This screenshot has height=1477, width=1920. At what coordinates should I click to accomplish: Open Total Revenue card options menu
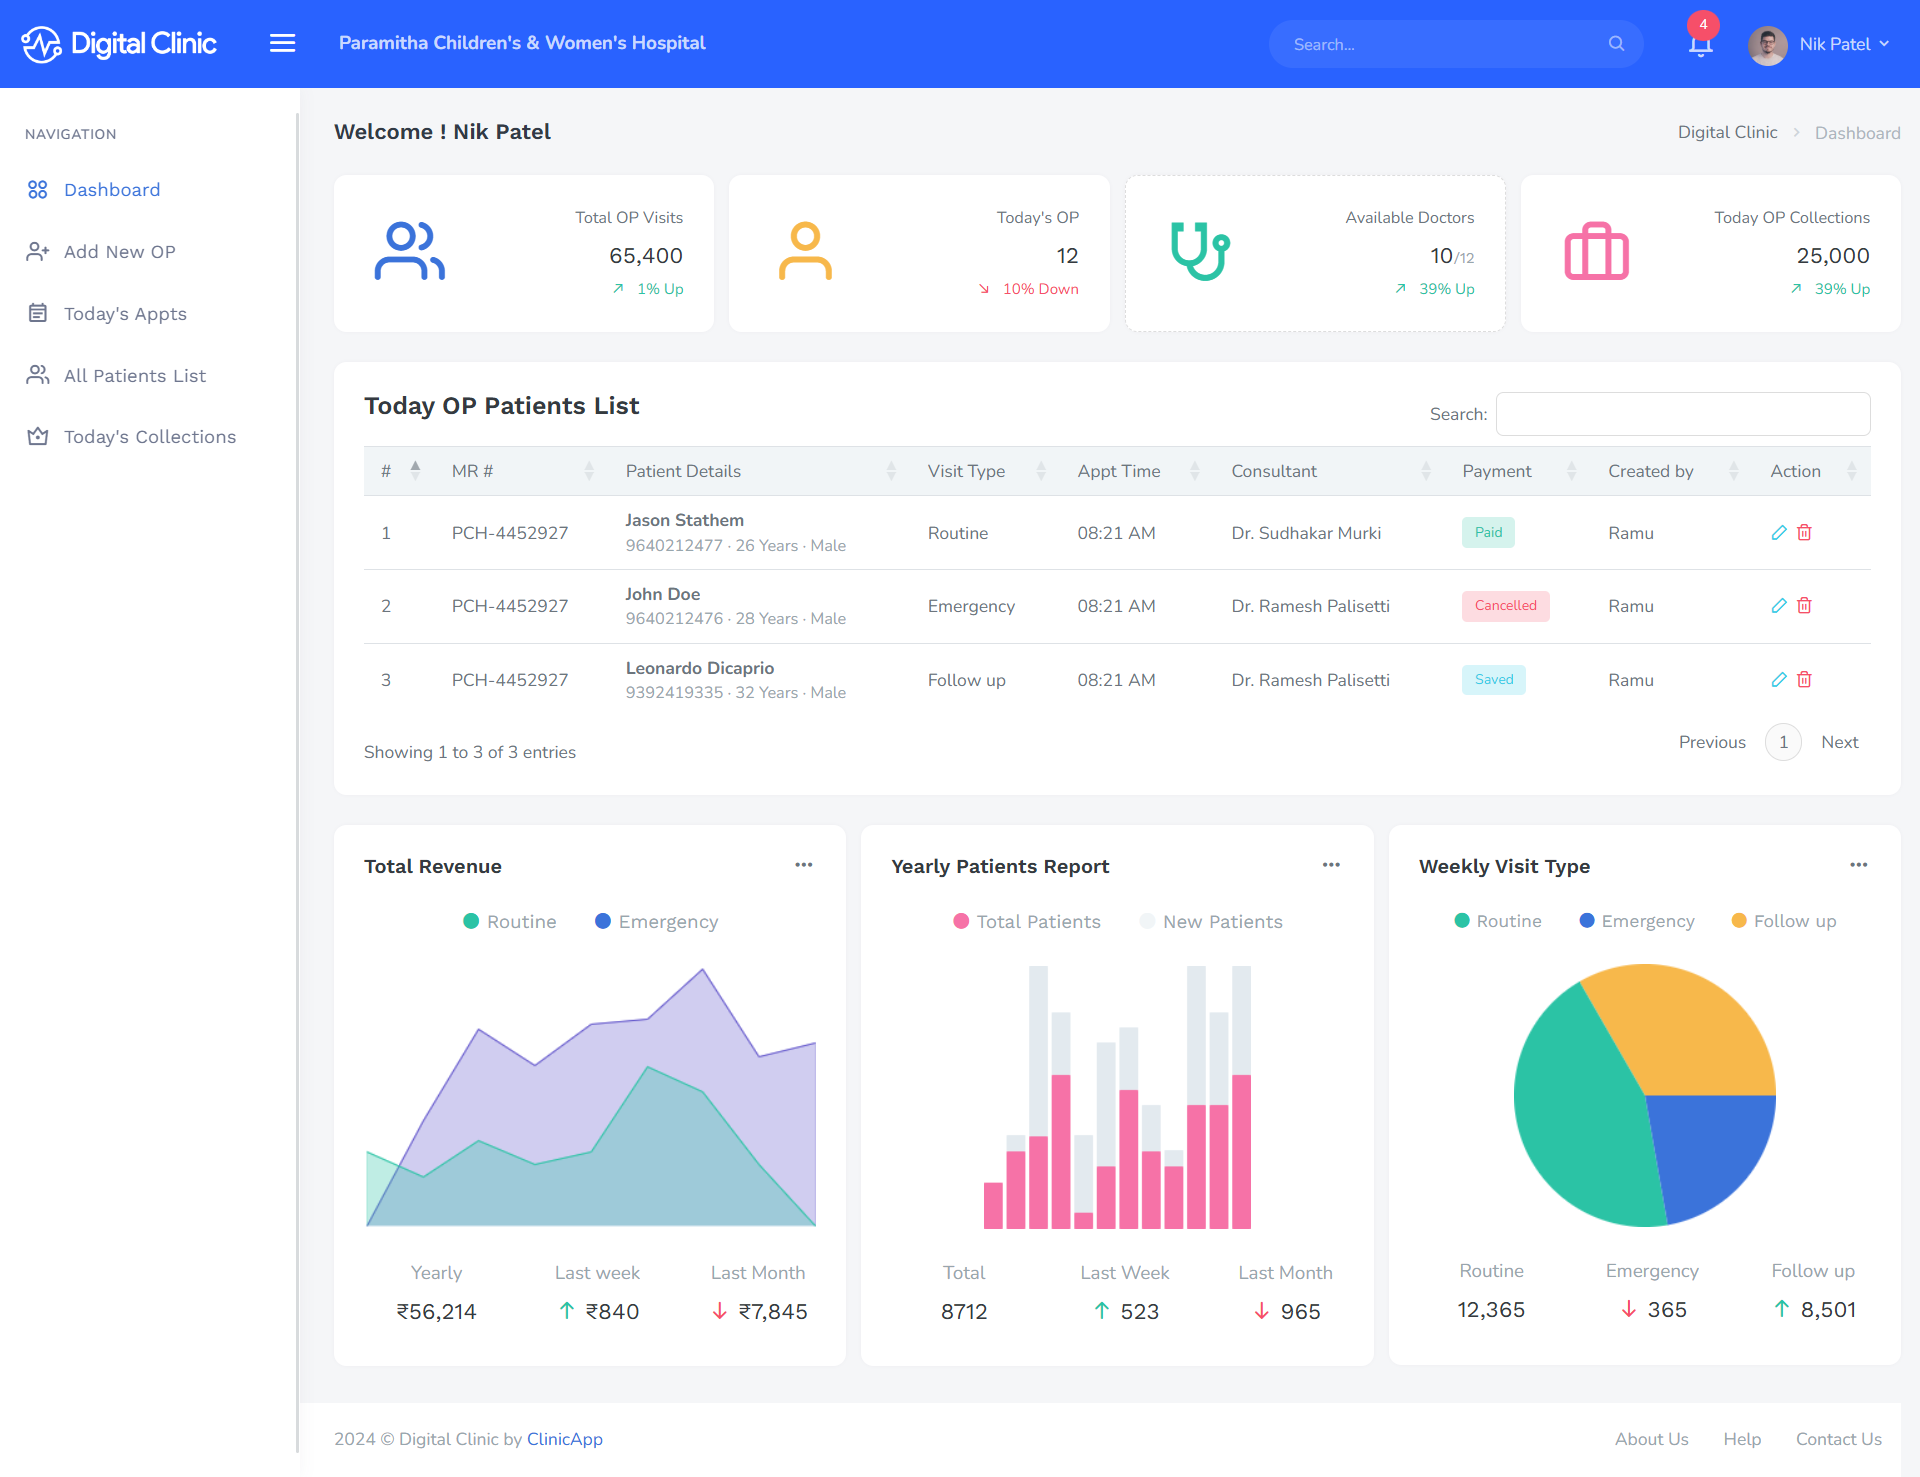click(803, 865)
